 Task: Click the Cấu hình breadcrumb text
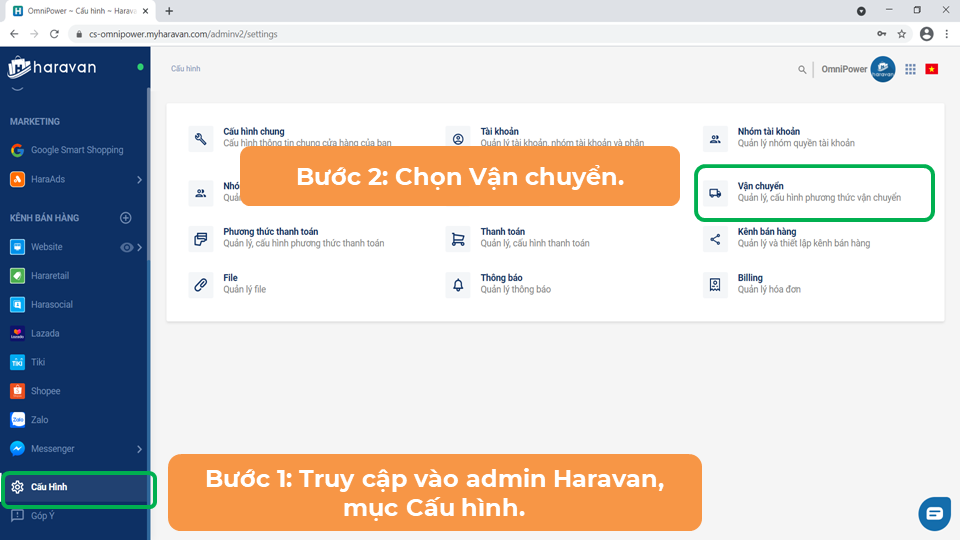[x=186, y=69]
